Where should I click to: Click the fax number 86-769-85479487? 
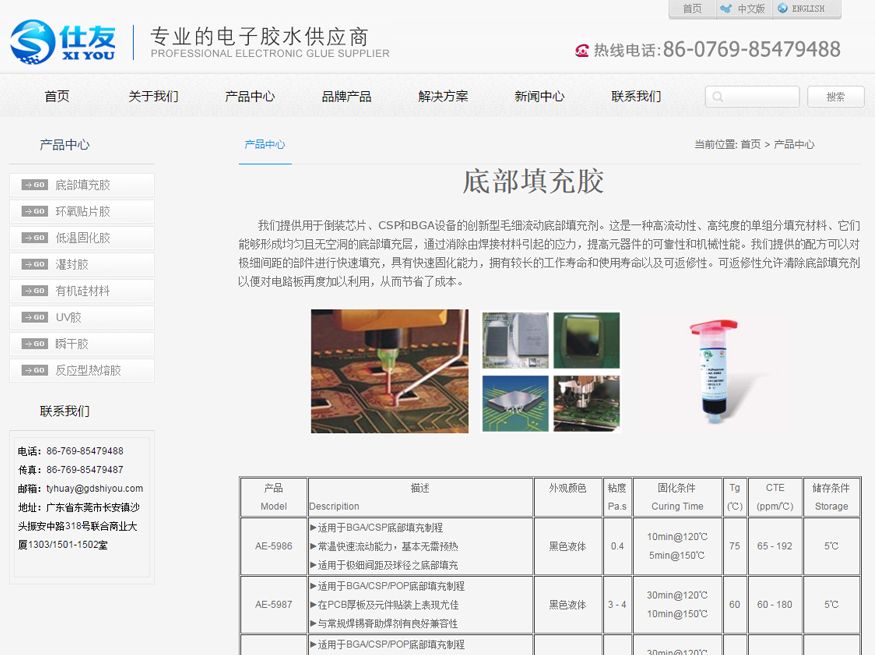click(x=85, y=470)
